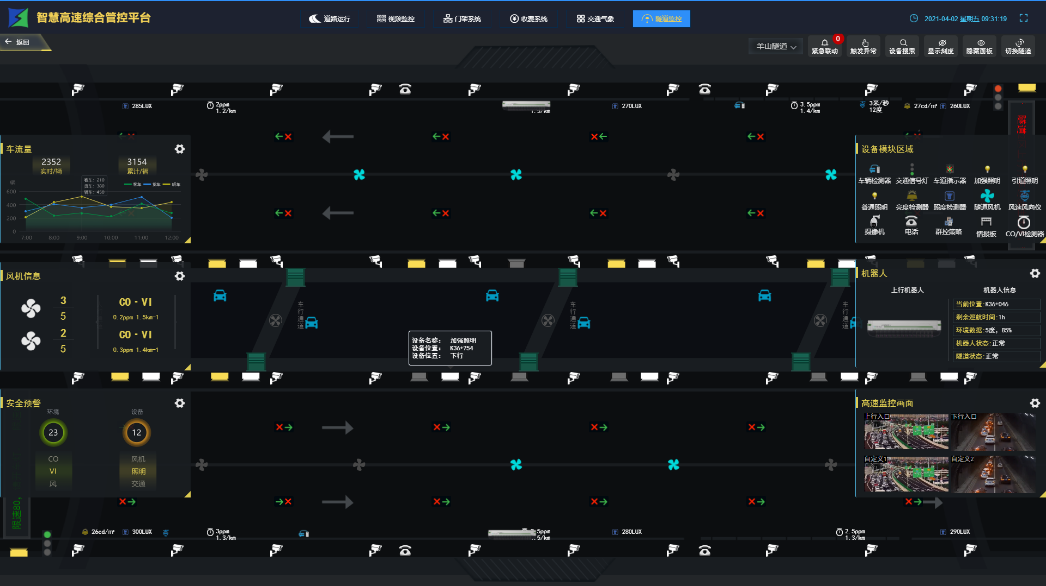The image size is (1046, 586).
Task: Click the 风机信息 panel gear icon
Action: [x=180, y=276]
